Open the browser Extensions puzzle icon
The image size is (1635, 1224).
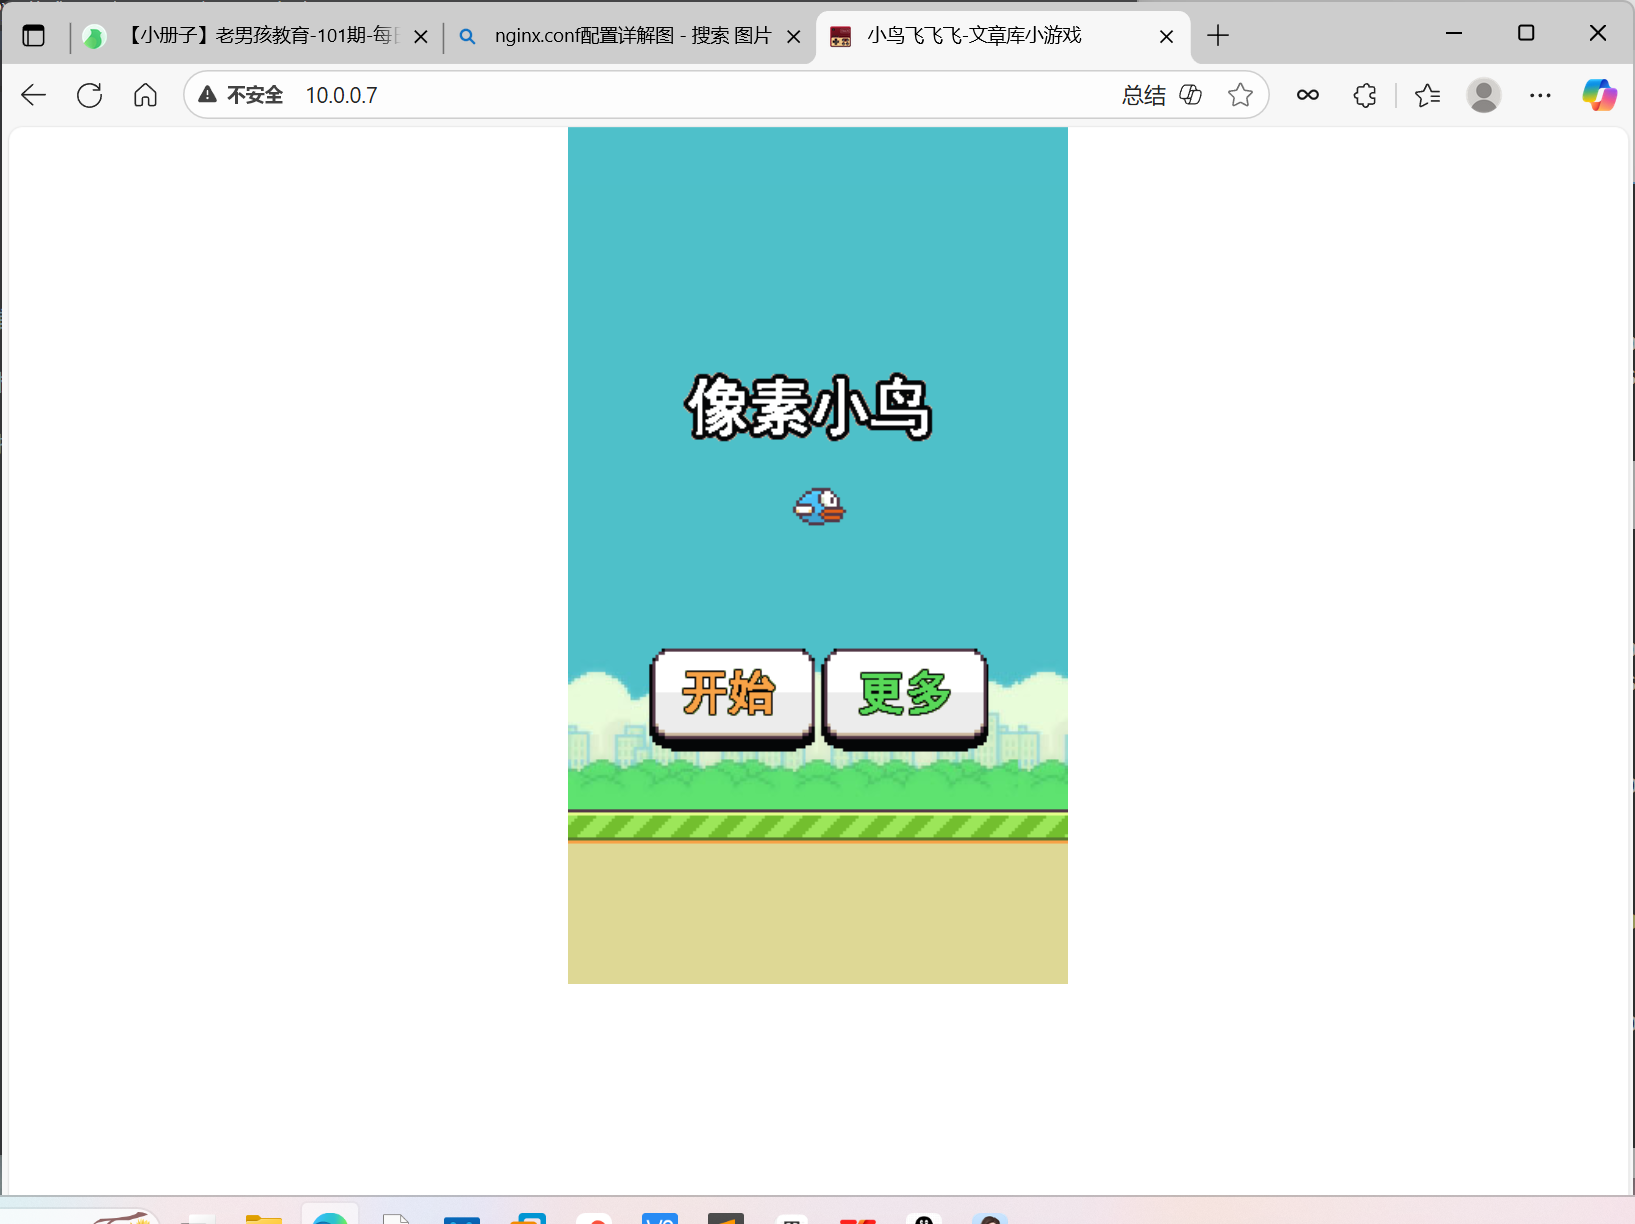[x=1365, y=95]
